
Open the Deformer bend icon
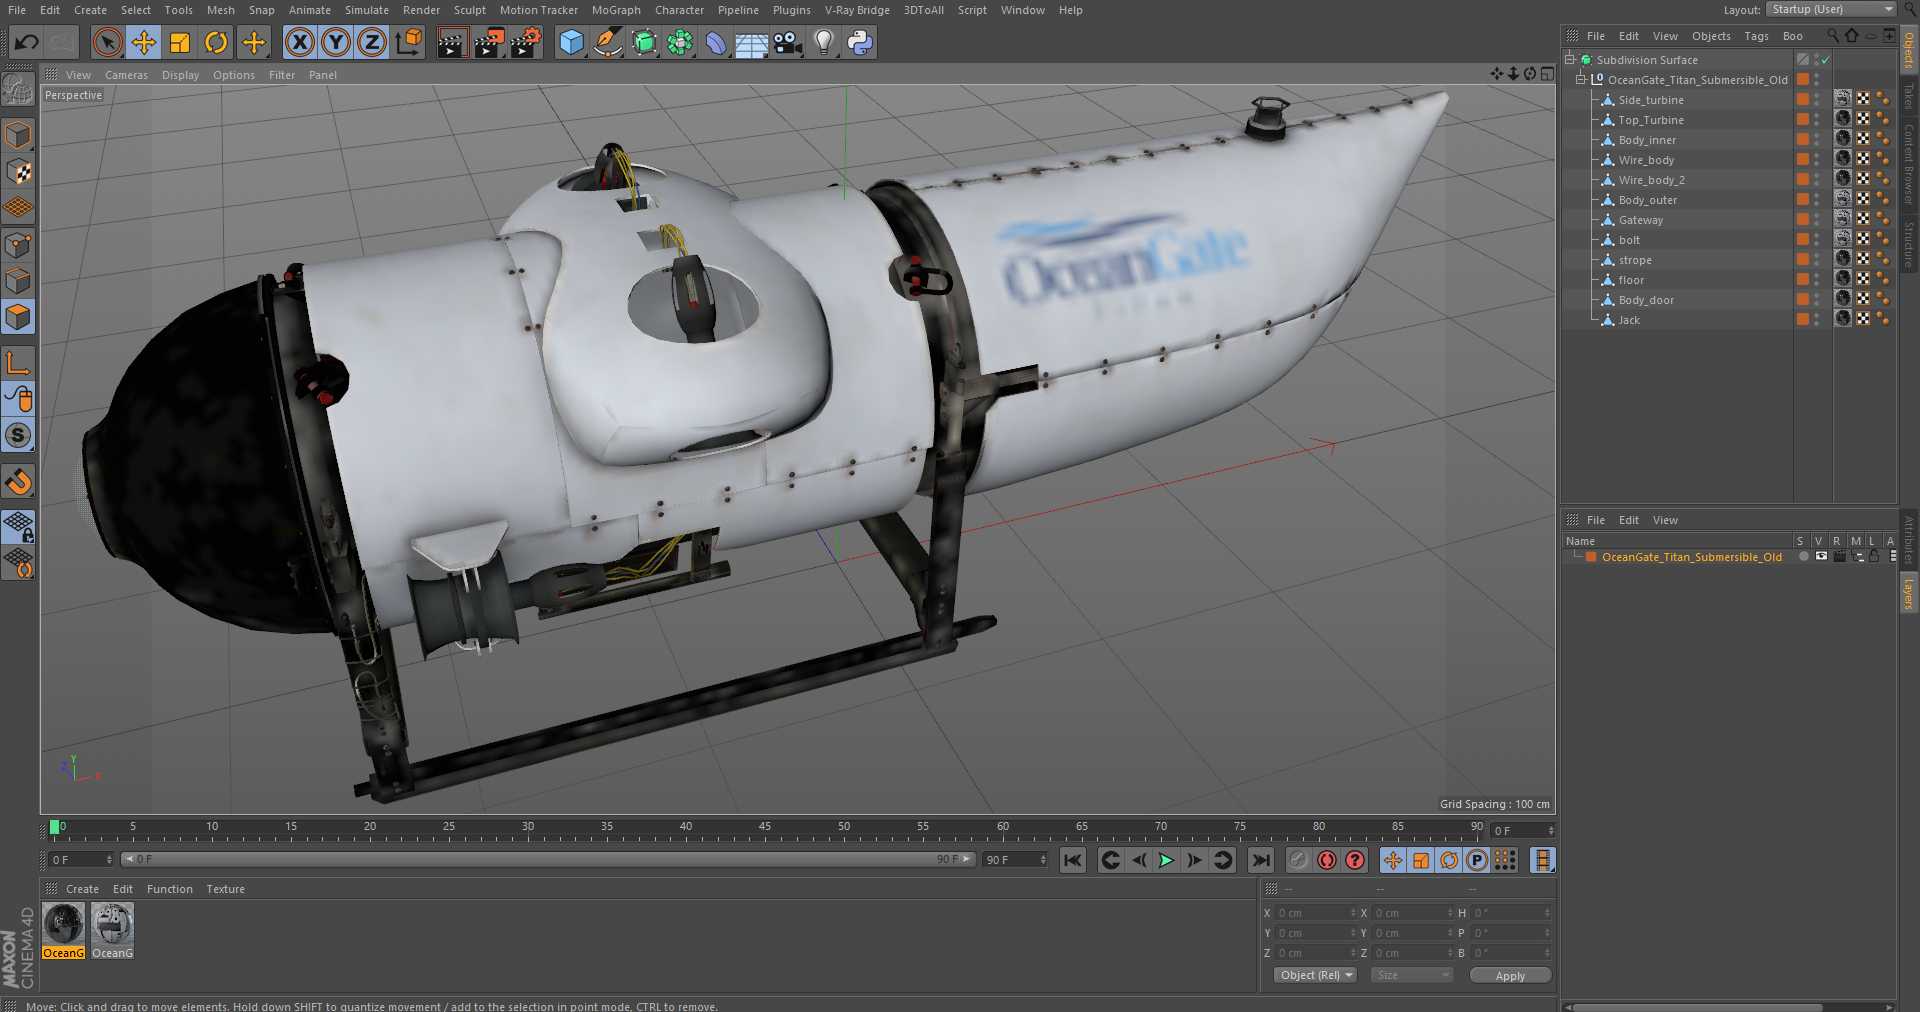716,42
